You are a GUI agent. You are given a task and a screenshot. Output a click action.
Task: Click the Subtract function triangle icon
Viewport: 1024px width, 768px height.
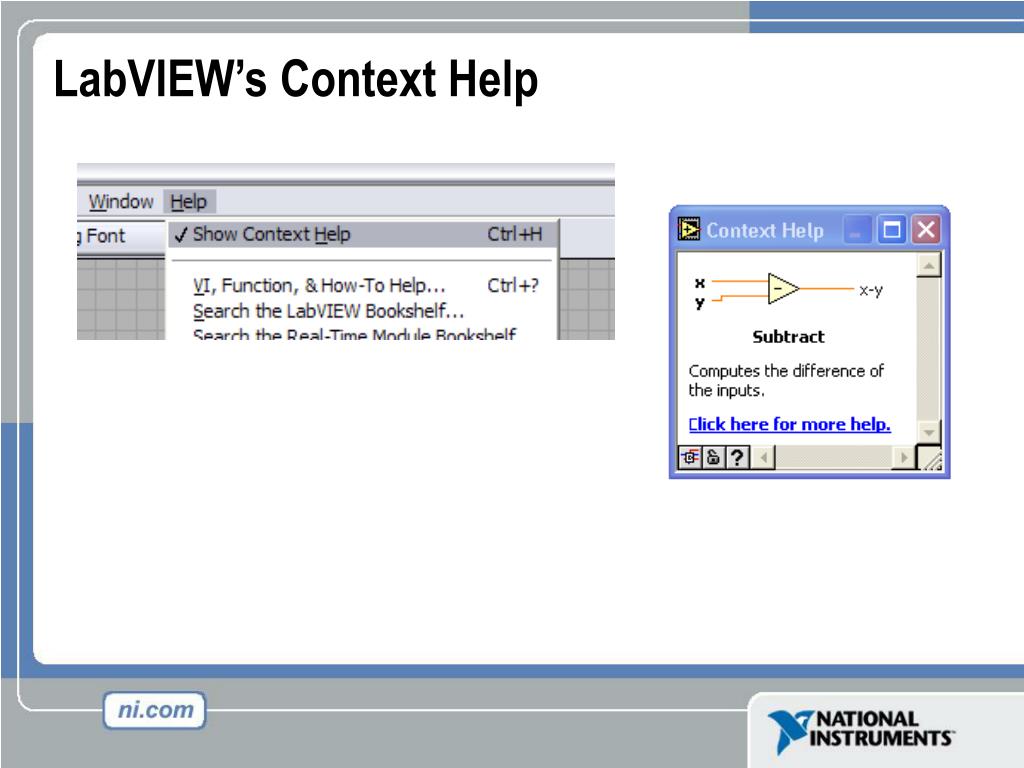click(x=782, y=288)
